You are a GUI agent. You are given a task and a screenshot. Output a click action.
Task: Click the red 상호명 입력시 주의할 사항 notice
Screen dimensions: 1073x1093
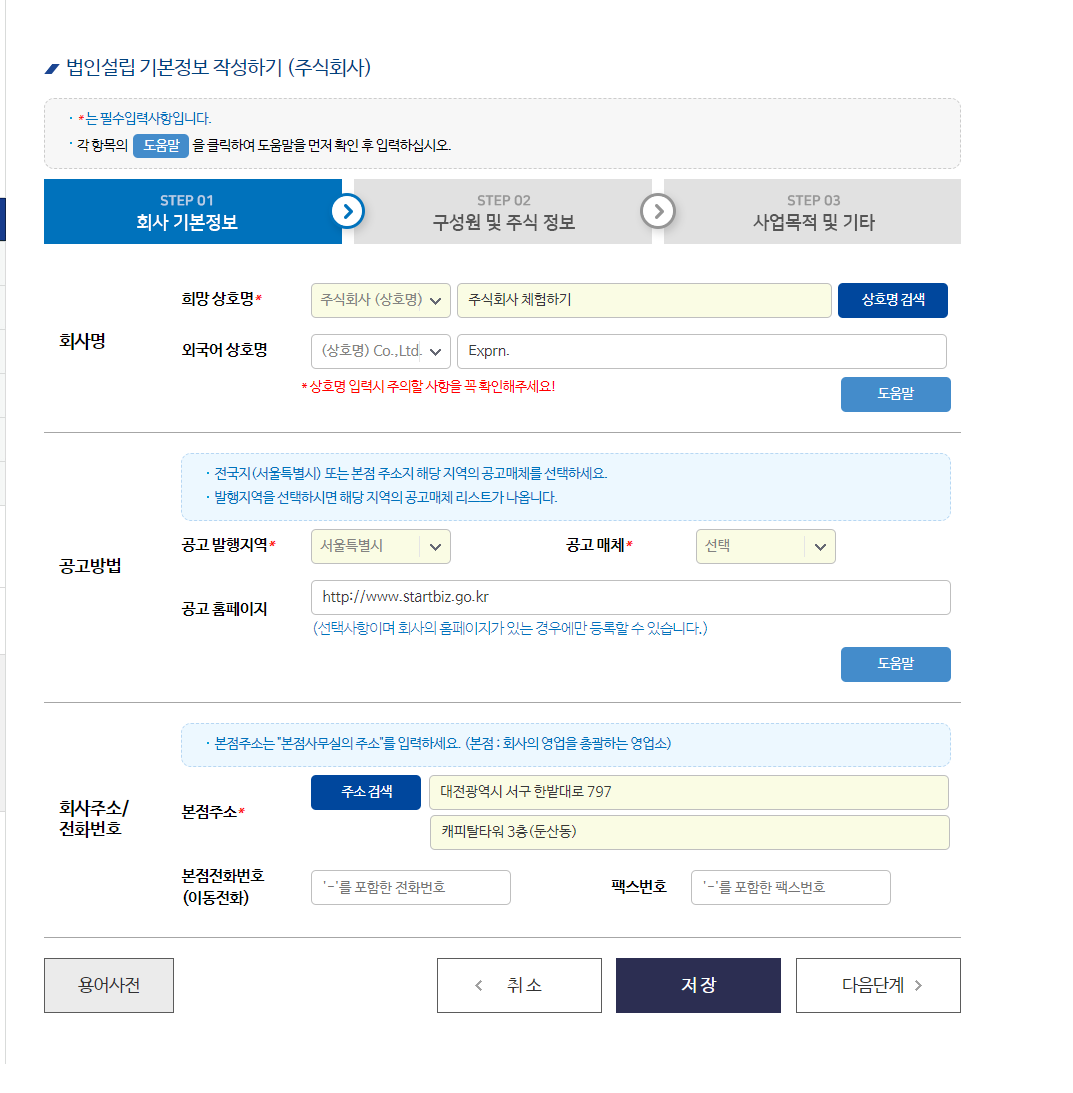(x=428, y=386)
